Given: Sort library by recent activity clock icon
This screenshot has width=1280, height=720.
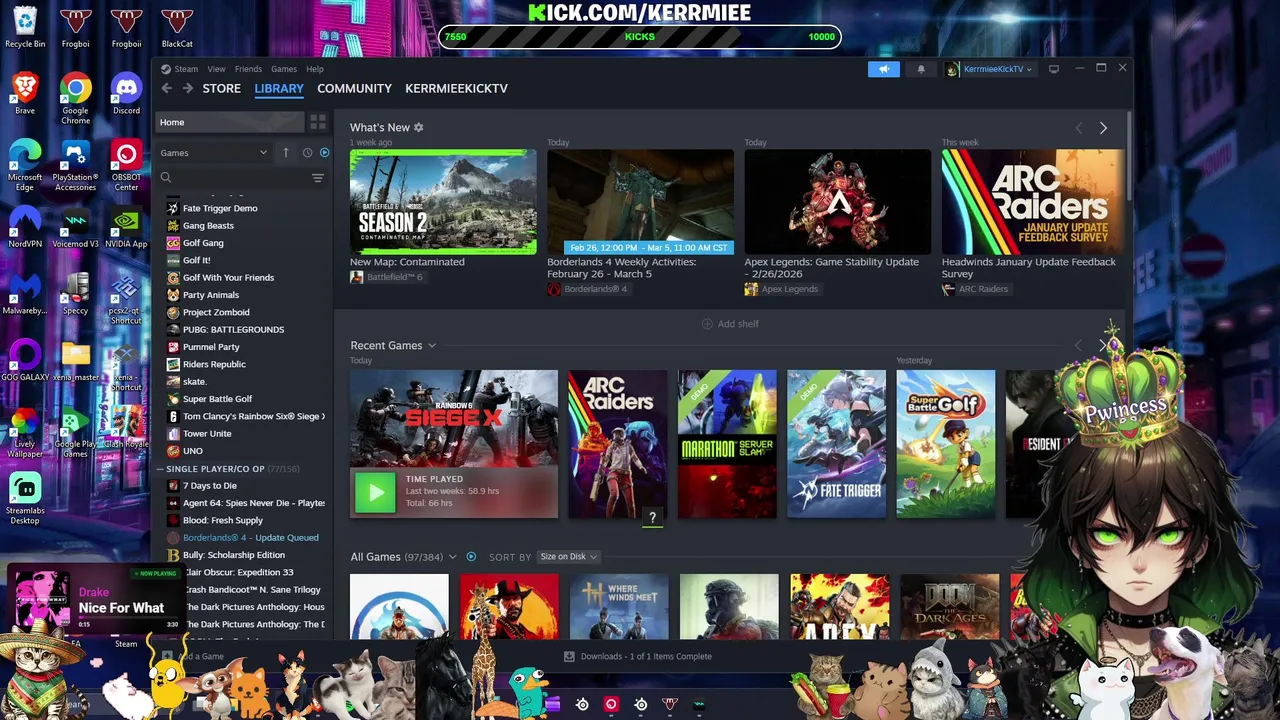Looking at the screenshot, I should (307, 153).
